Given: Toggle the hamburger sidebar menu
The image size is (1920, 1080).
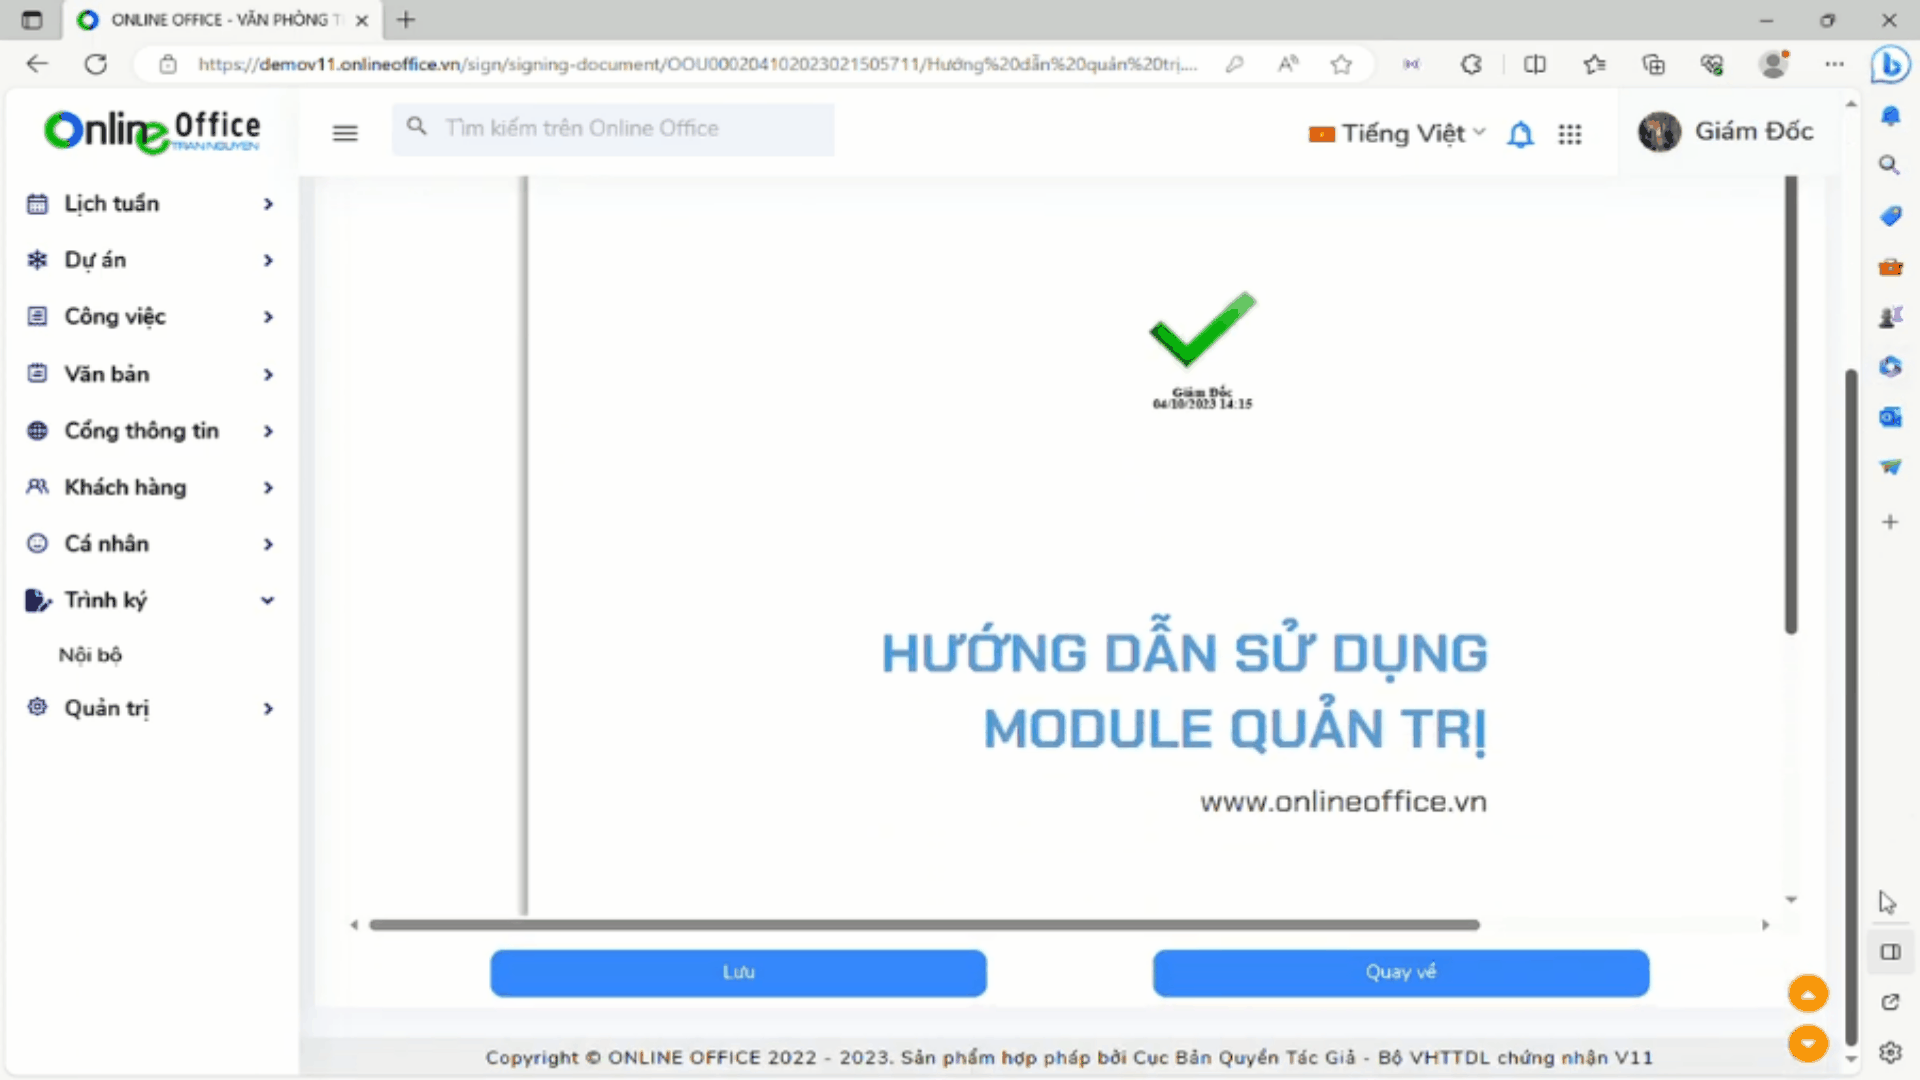Looking at the screenshot, I should [x=345, y=133].
